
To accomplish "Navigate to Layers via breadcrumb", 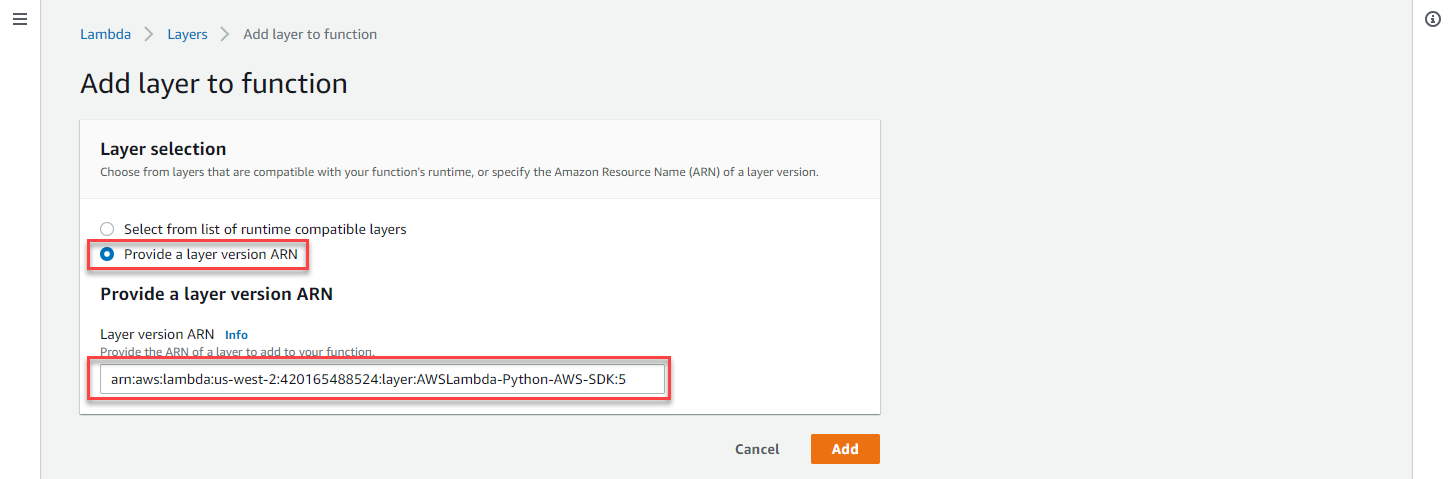I will click(x=187, y=34).
